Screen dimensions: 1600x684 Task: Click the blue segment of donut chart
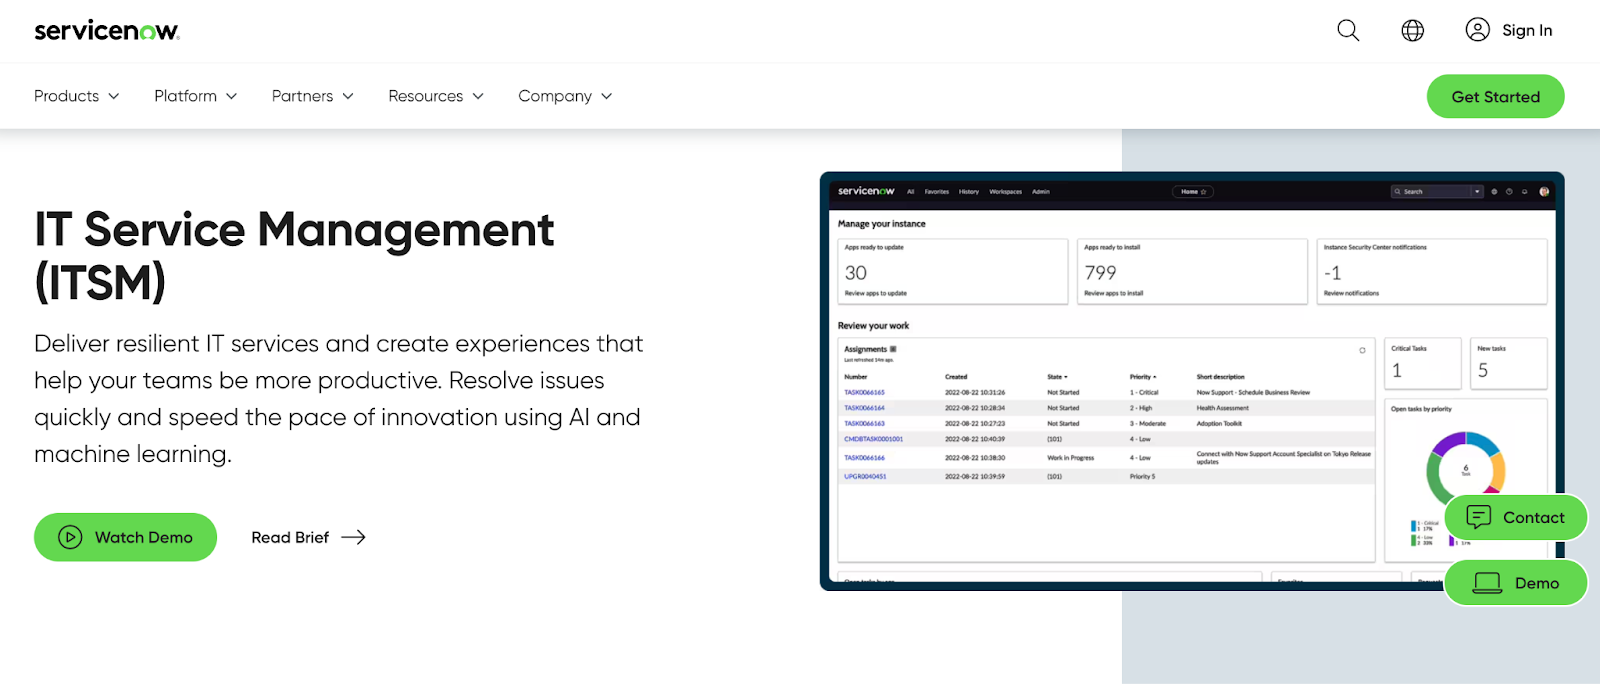(1483, 443)
